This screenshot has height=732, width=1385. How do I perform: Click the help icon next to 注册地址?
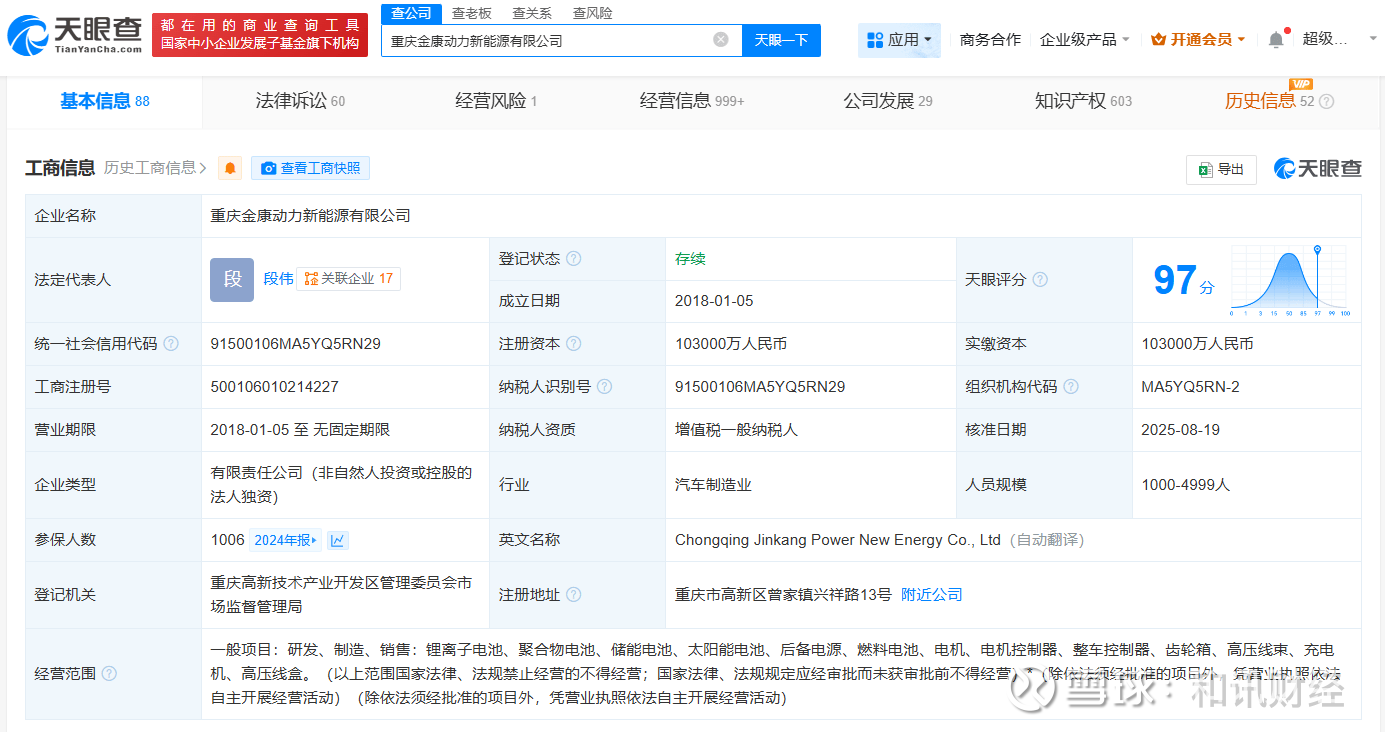(x=573, y=595)
